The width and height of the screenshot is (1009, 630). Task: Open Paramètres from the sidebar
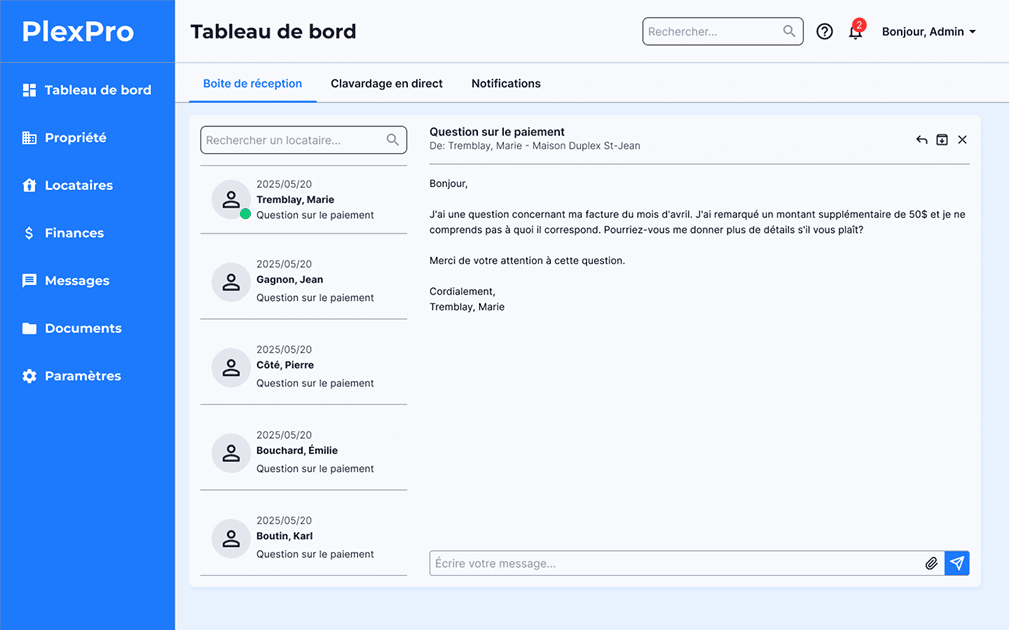[82, 376]
